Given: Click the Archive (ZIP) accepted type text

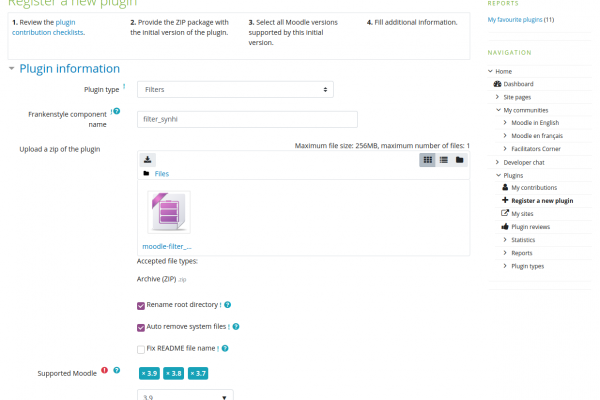Looking at the screenshot, I should [157, 279].
